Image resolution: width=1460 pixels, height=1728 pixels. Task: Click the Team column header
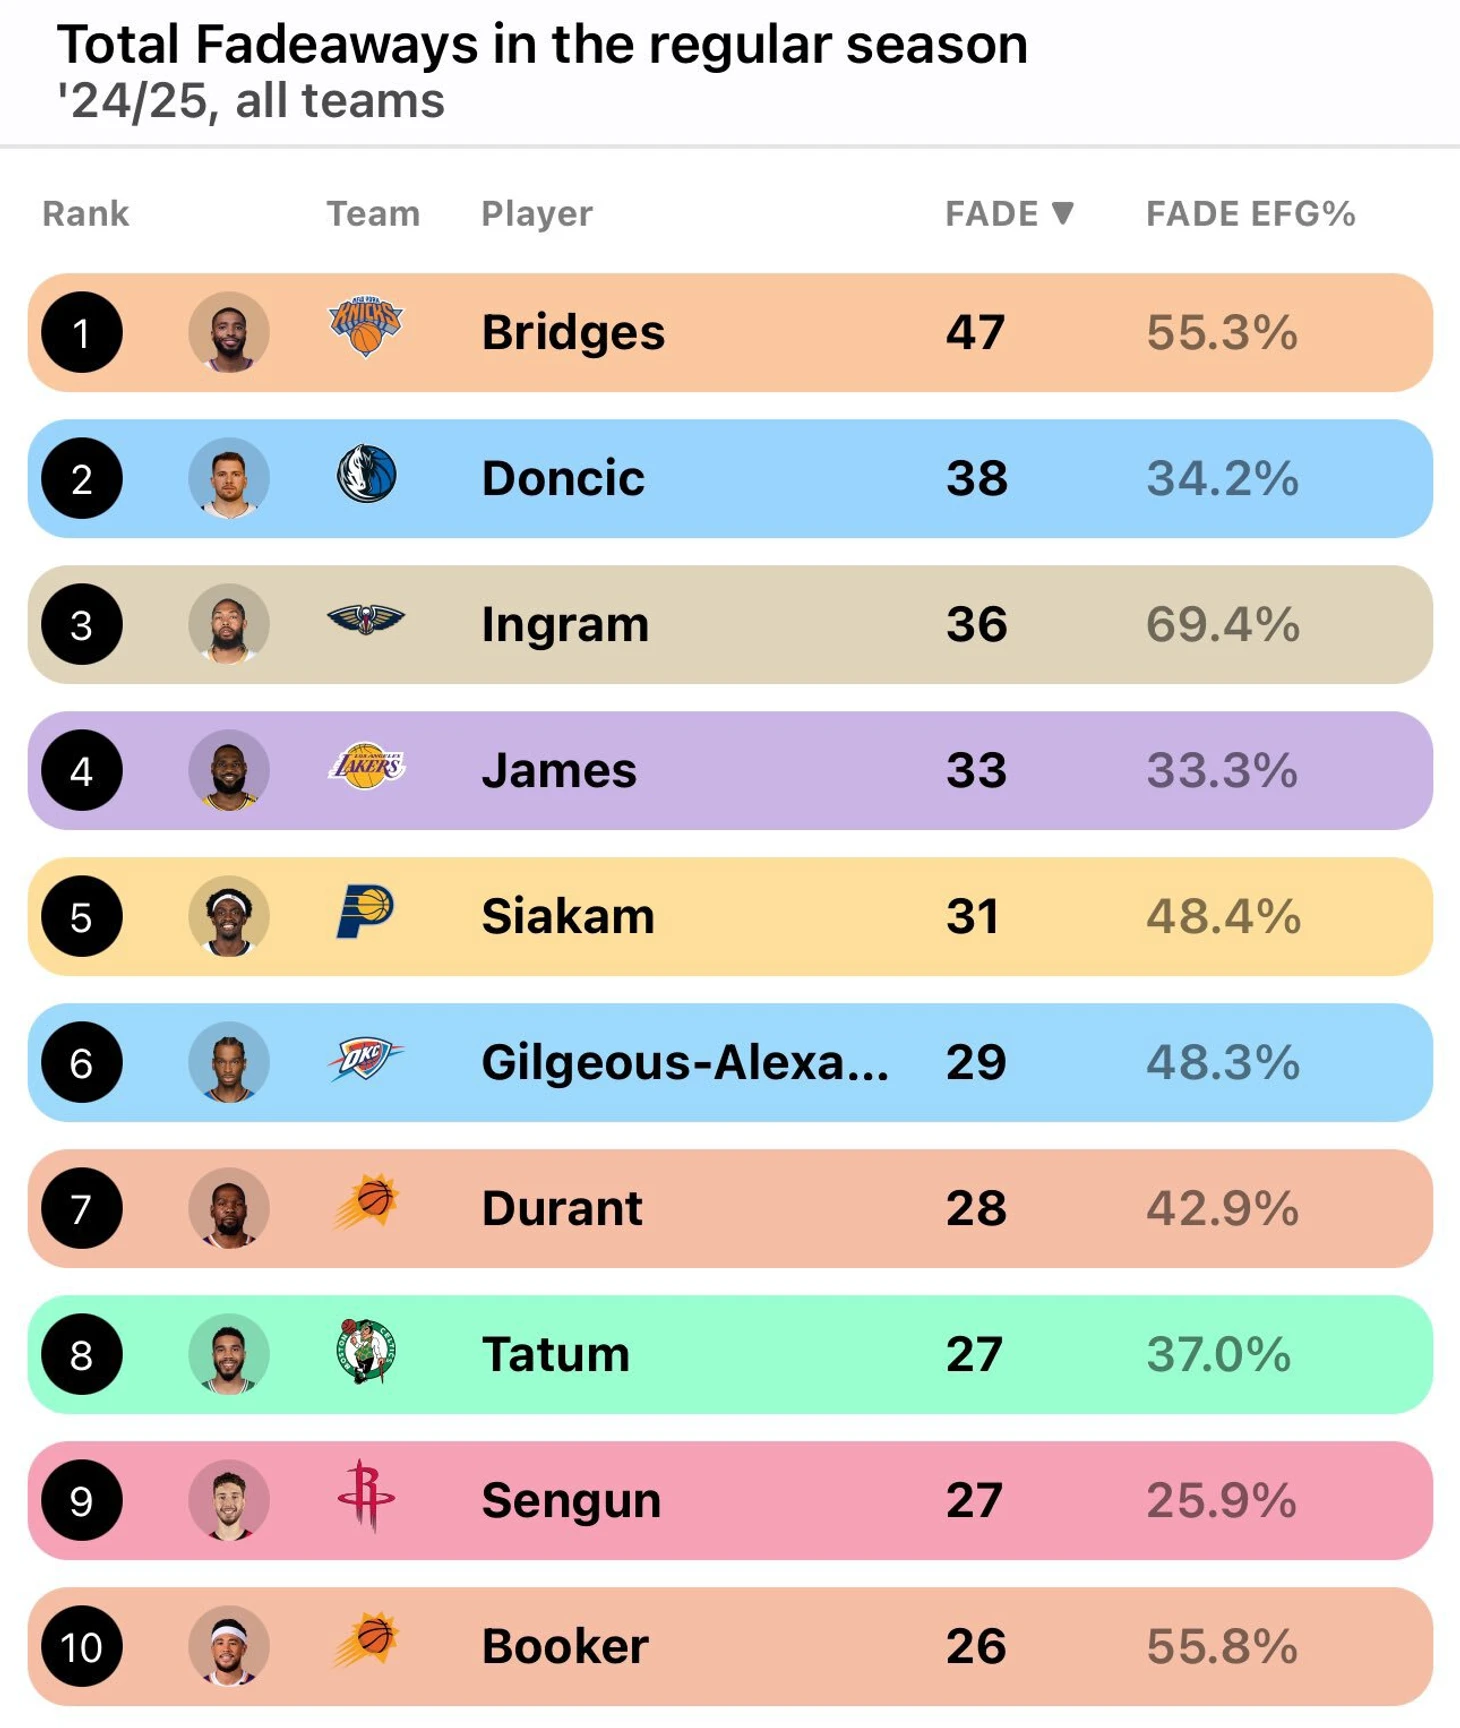coord(373,214)
